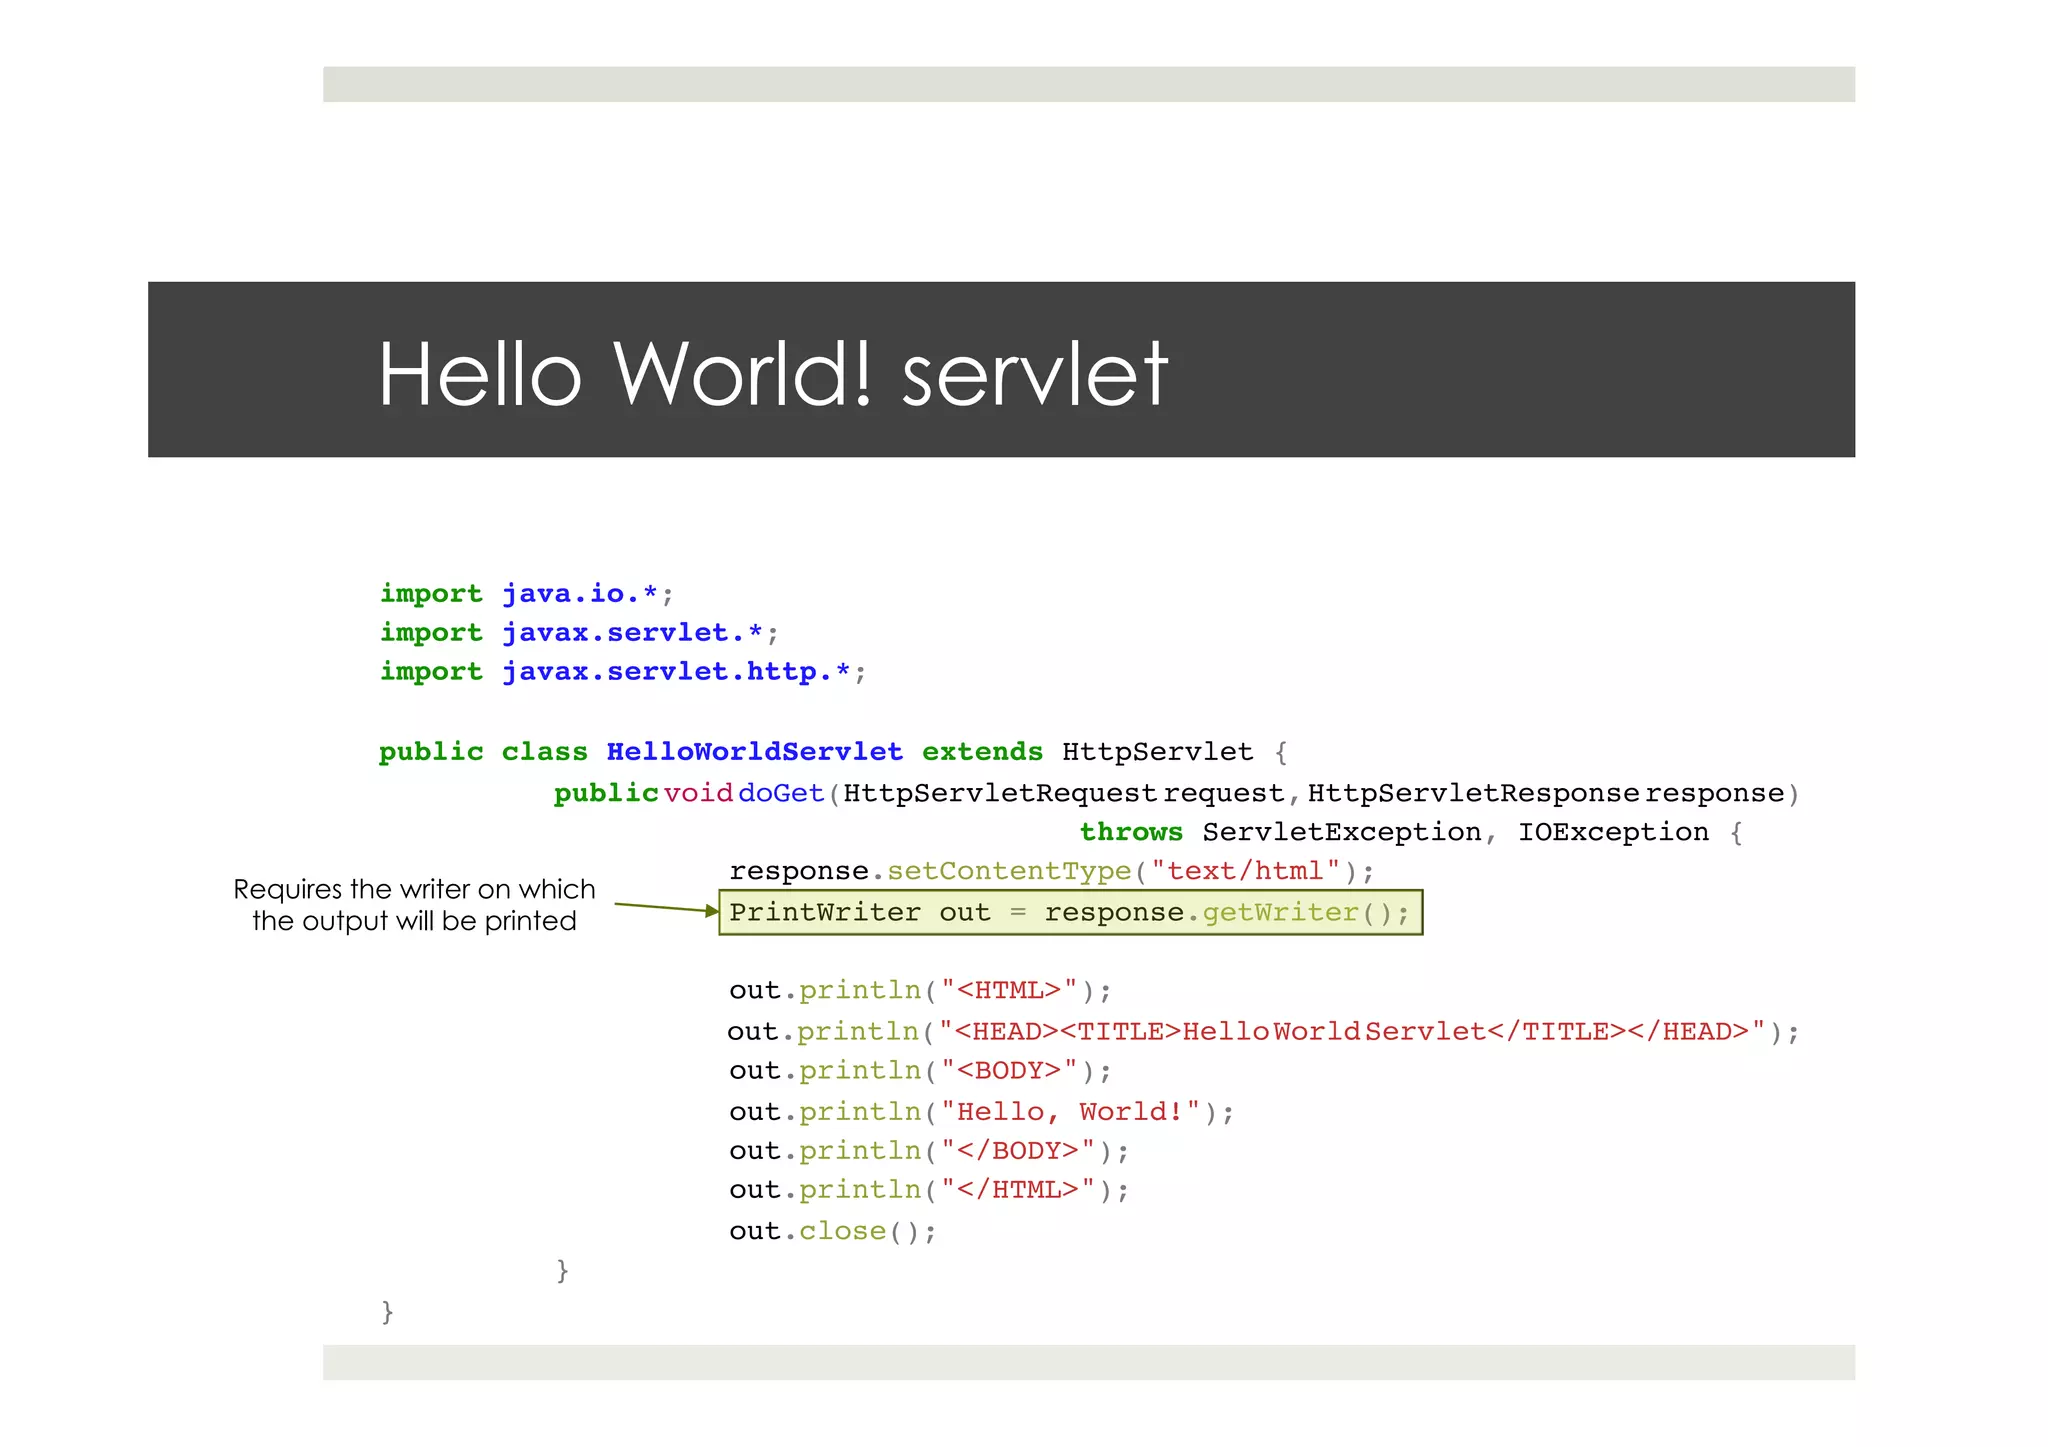
Task: Click the 'import java.io.*;' line
Action: (x=526, y=594)
